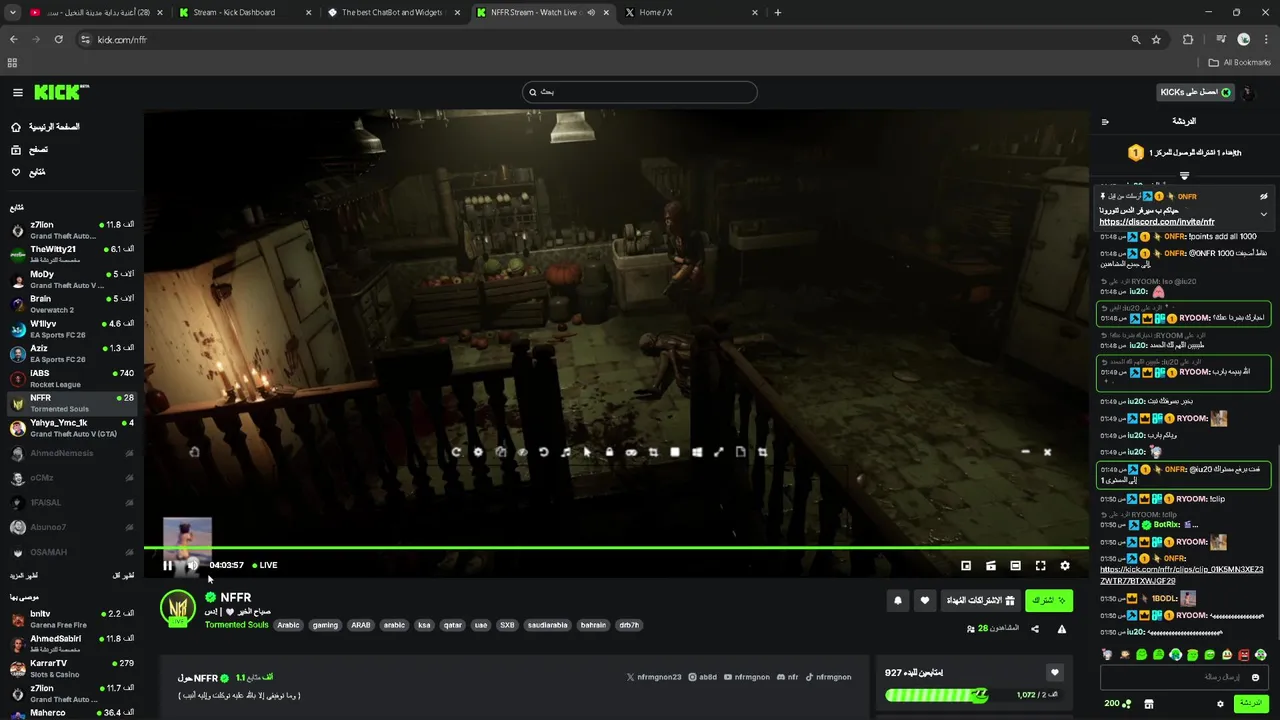Click the video progress bar
1280x720 pixels.
pyautogui.click(x=616, y=547)
